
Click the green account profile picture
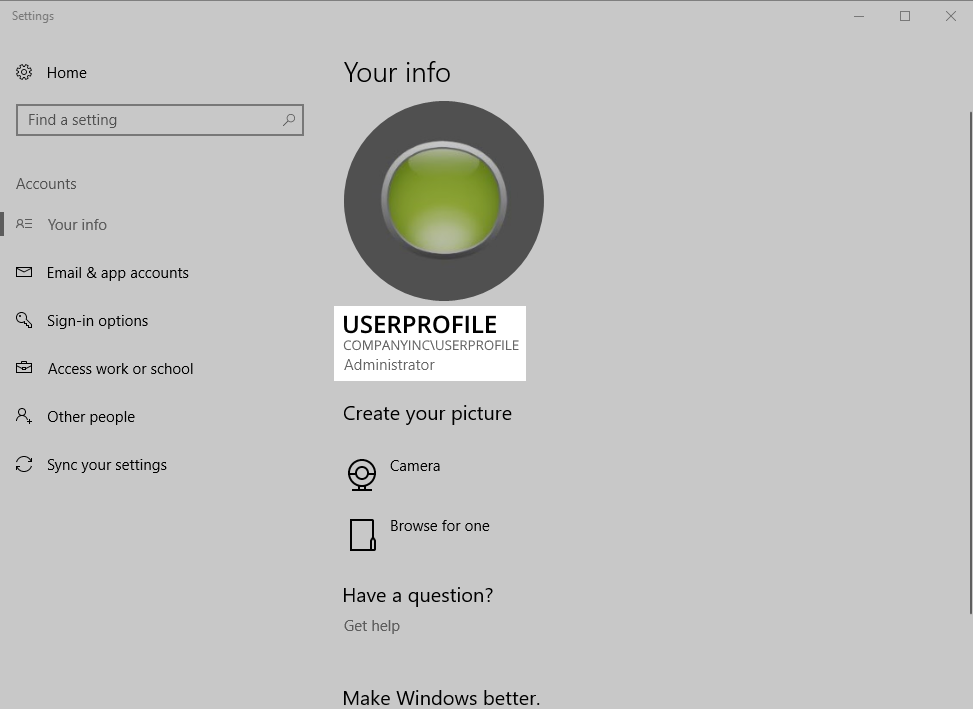pyautogui.click(x=444, y=201)
